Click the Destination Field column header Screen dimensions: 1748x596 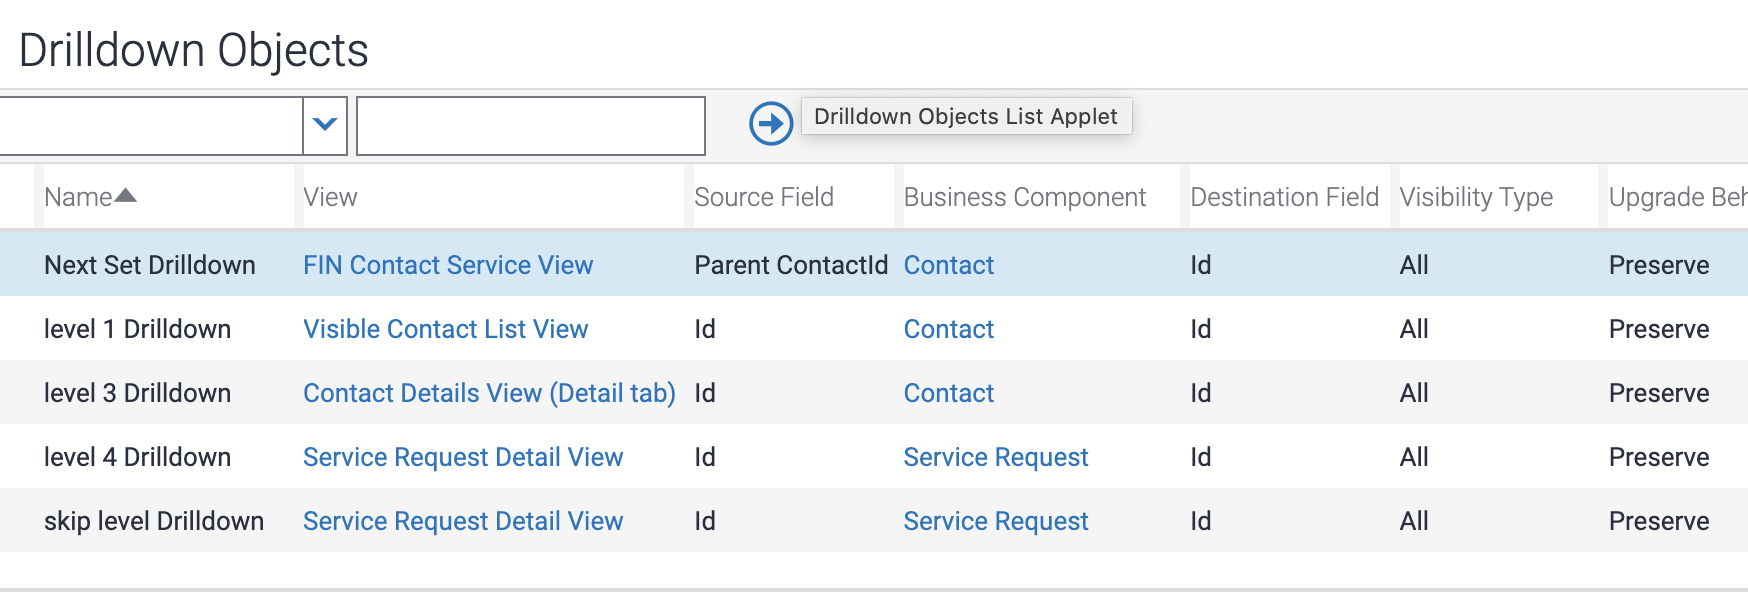pos(1284,197)
